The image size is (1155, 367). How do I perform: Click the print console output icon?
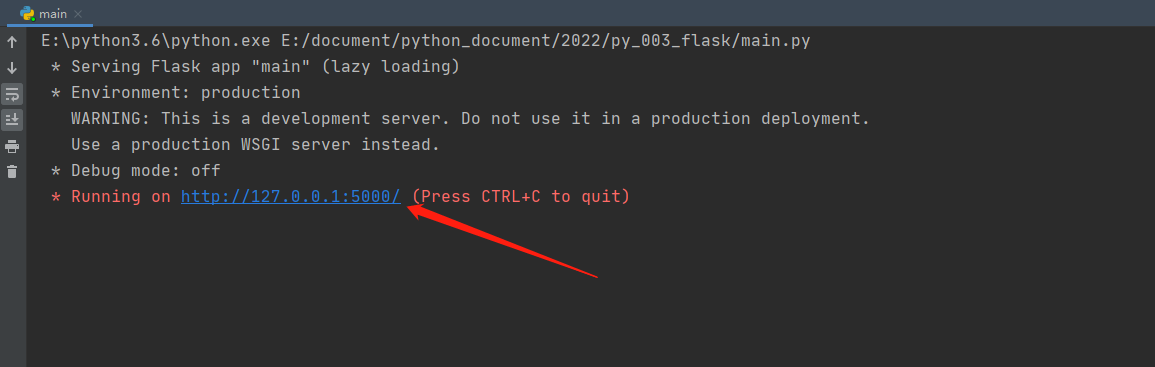tap(12, 146)
